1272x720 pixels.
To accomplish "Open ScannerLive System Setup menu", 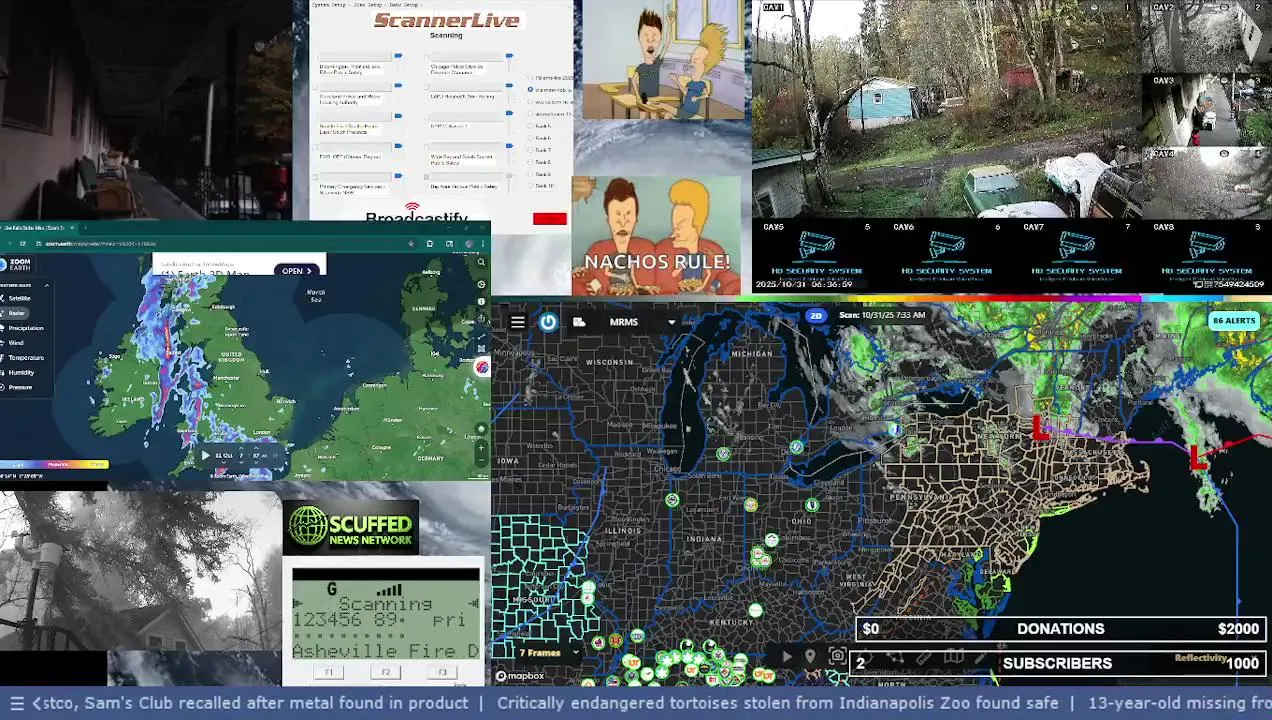I will pyautogui.click(x=329, y=5).
